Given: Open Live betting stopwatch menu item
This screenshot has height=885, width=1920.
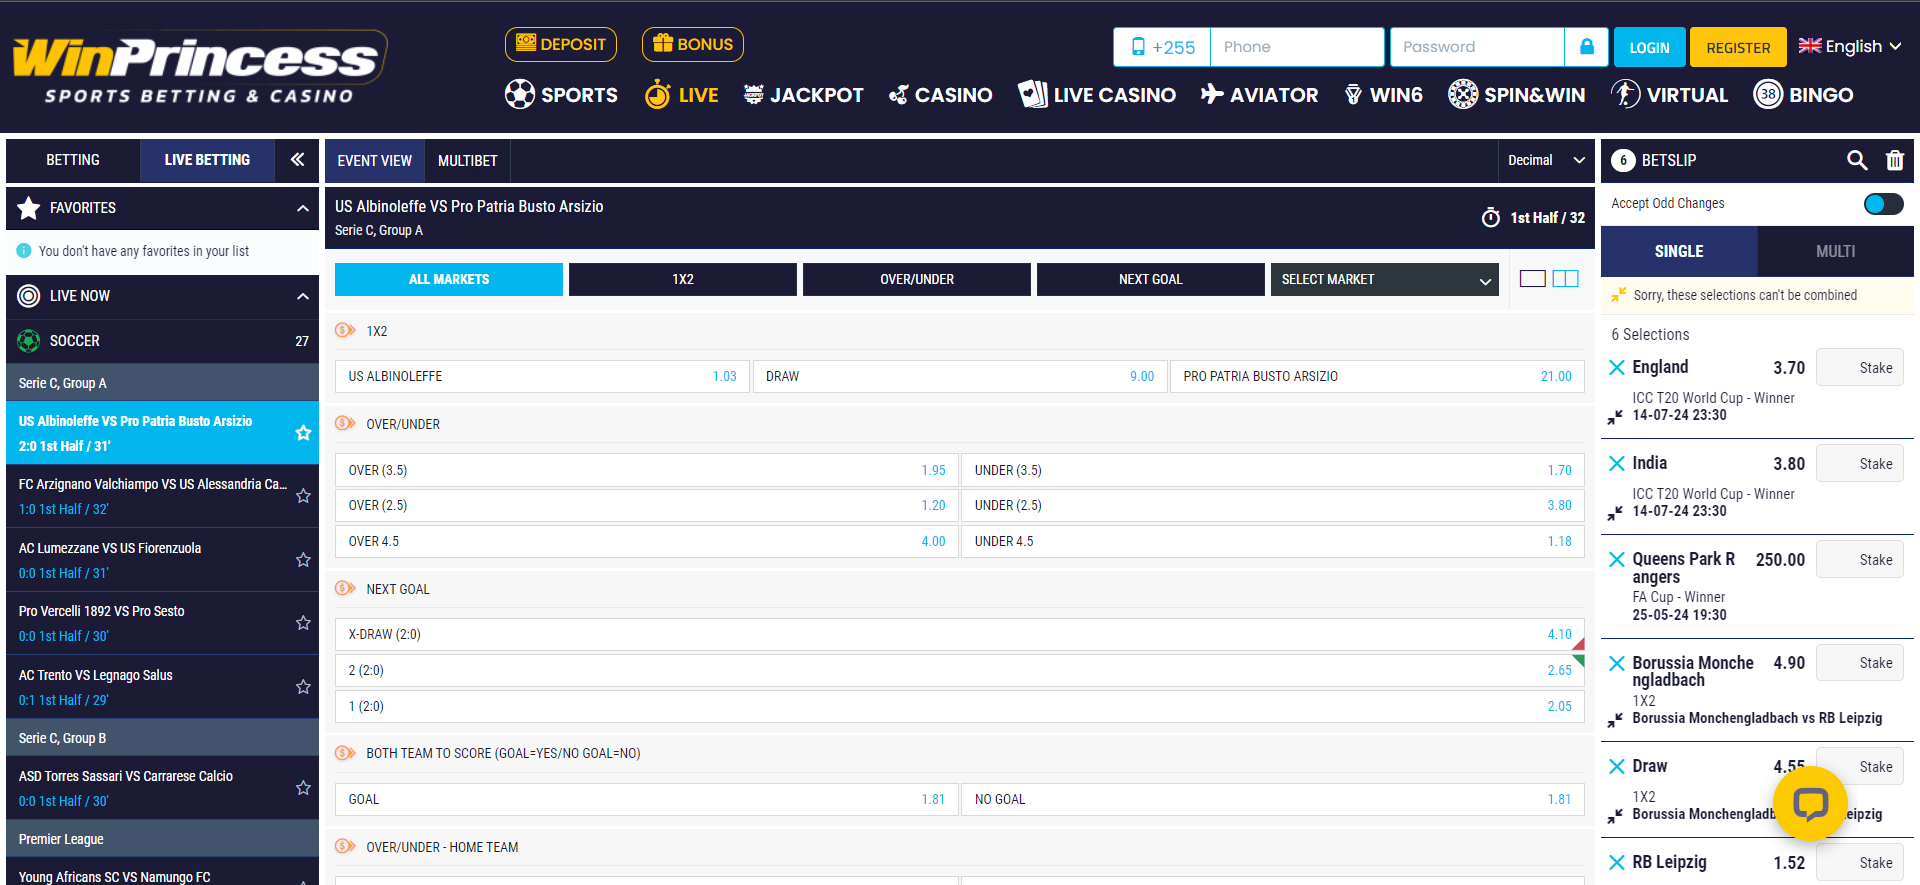Looking at the screenshot, I should (681, 95).
